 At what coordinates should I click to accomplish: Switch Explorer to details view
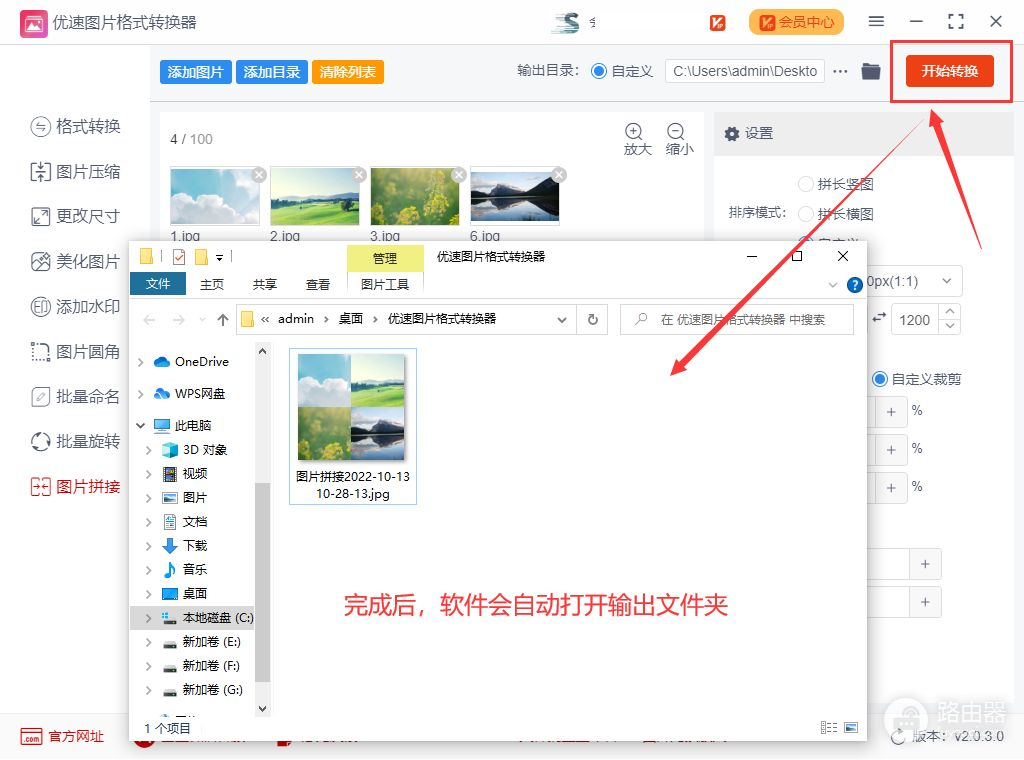[829, 727]
